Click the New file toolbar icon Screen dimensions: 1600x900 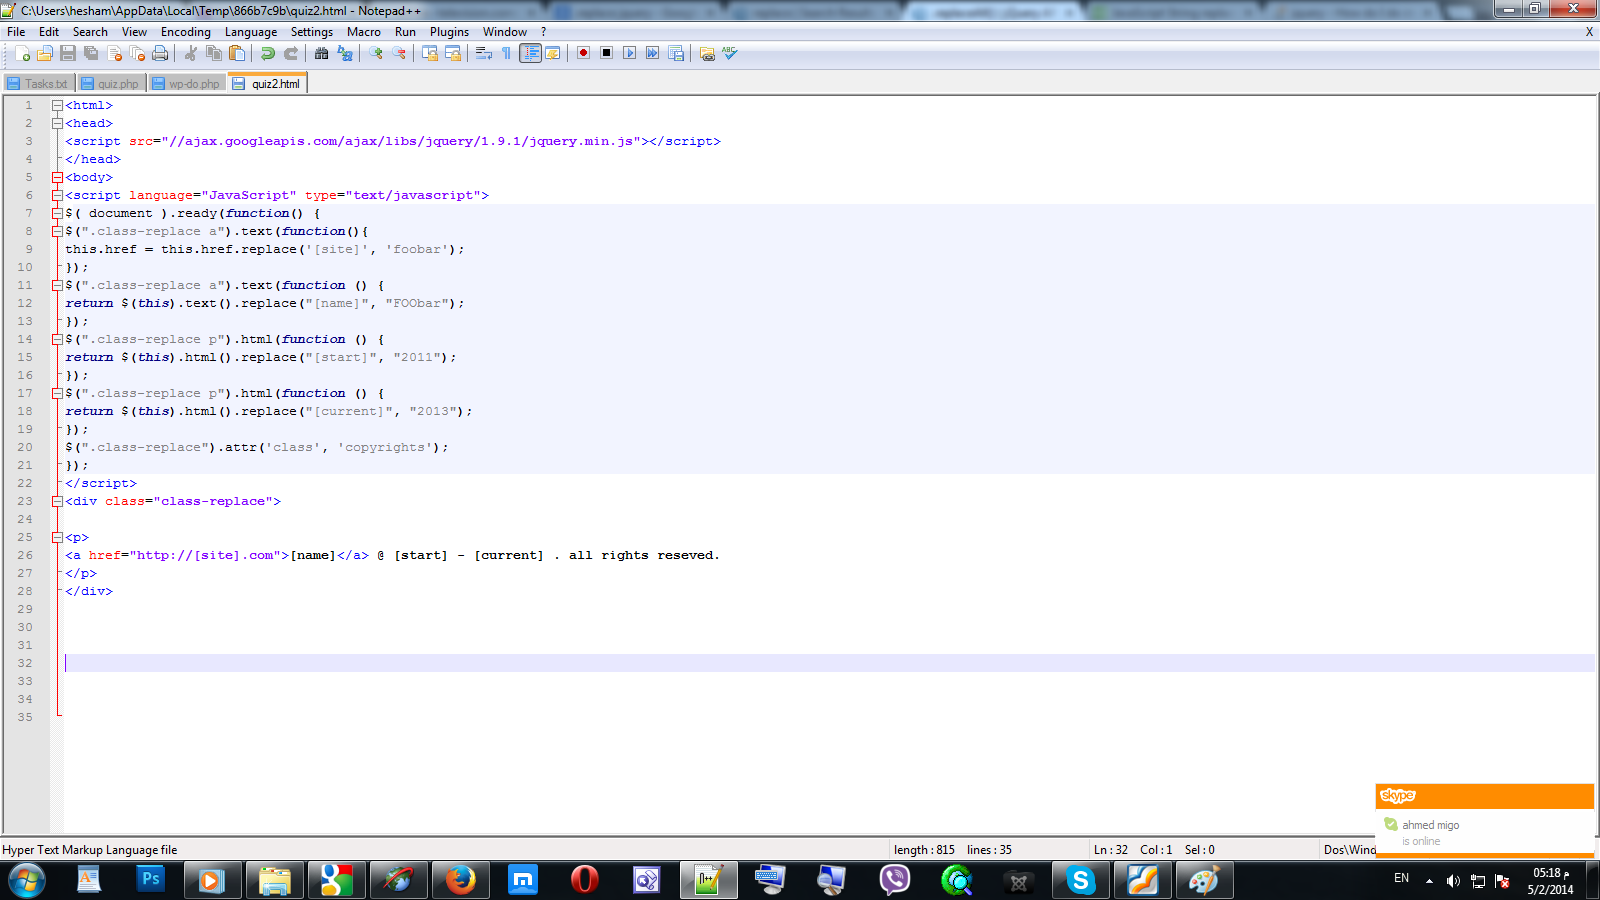point(22,54)
